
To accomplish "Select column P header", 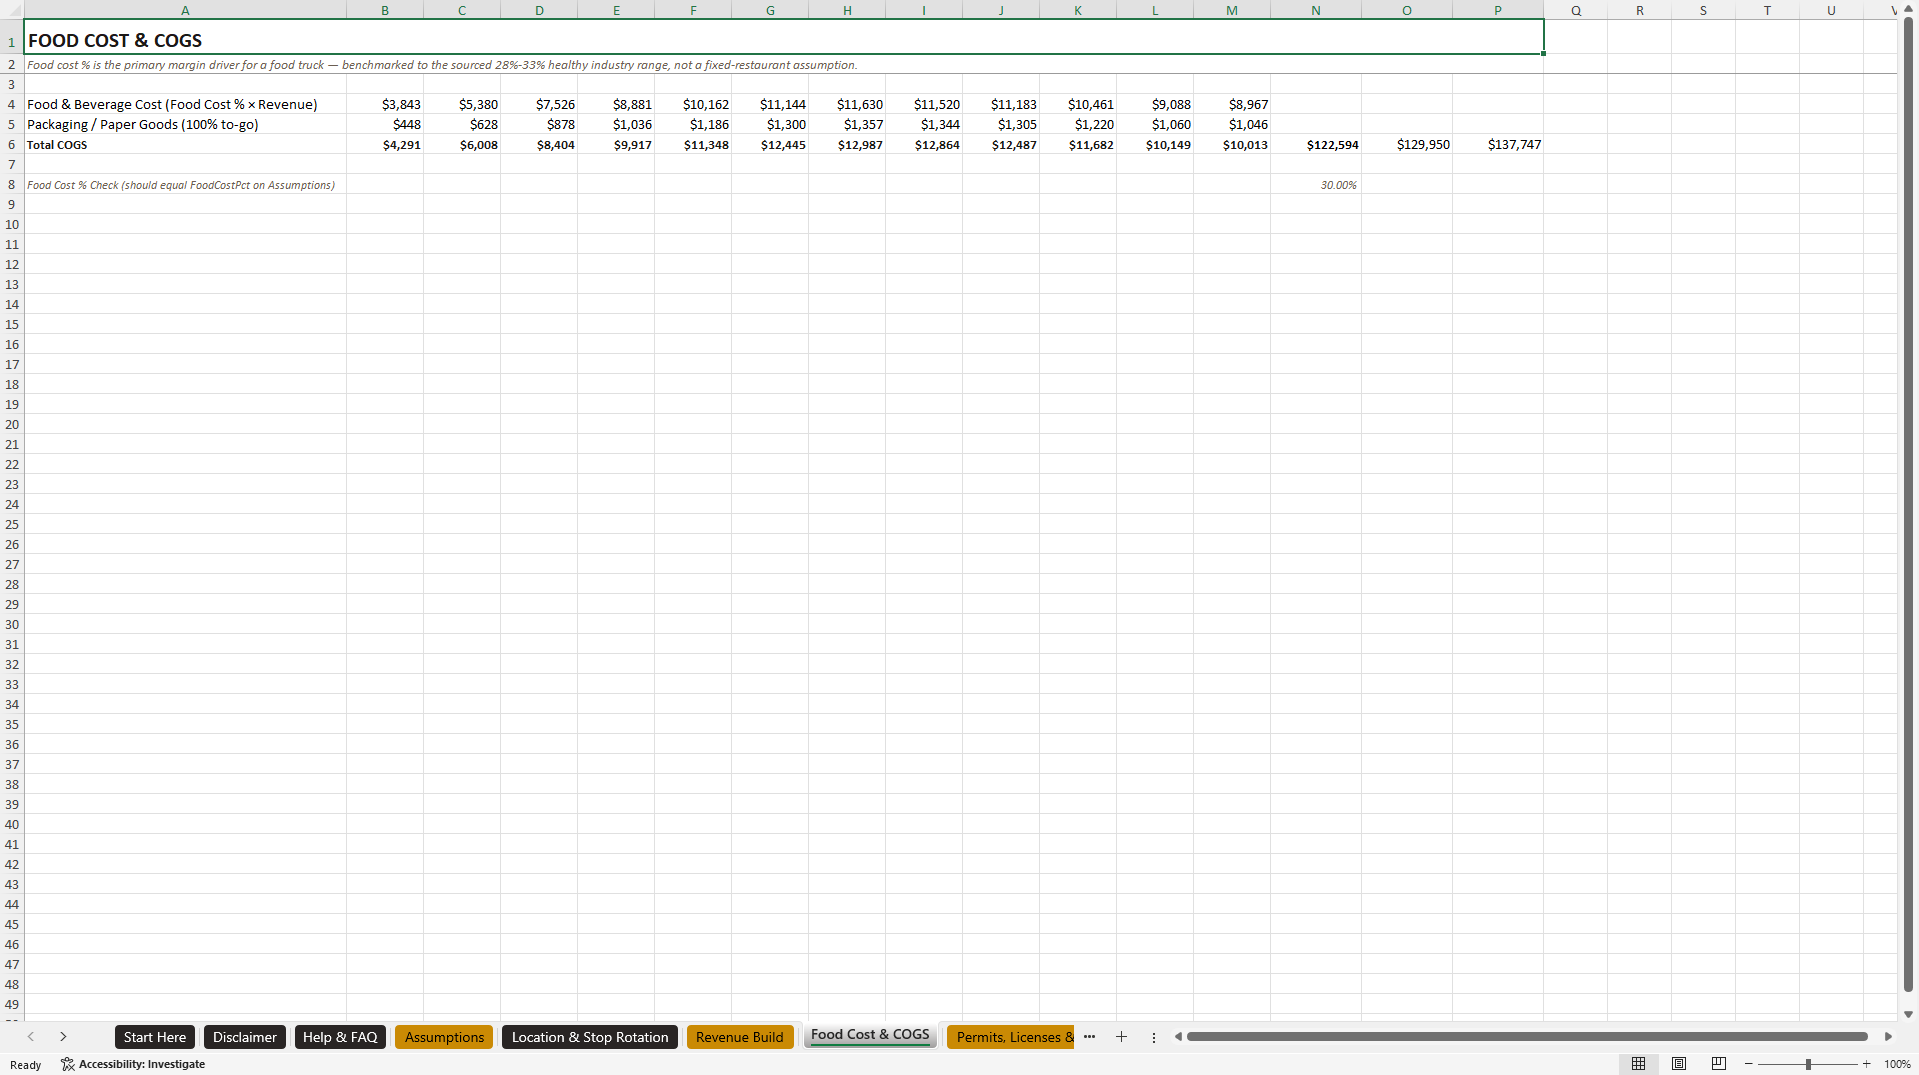I will pos(1498,10).
